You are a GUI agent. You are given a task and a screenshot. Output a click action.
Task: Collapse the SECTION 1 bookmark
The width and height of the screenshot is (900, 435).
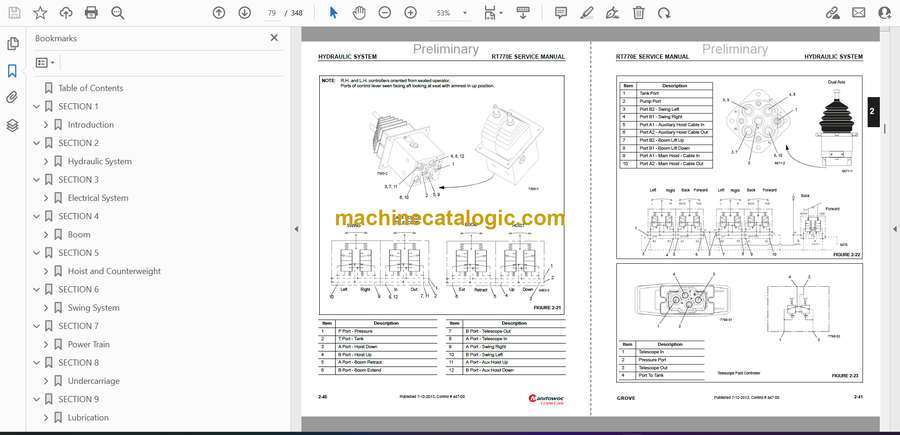point(37,106)
